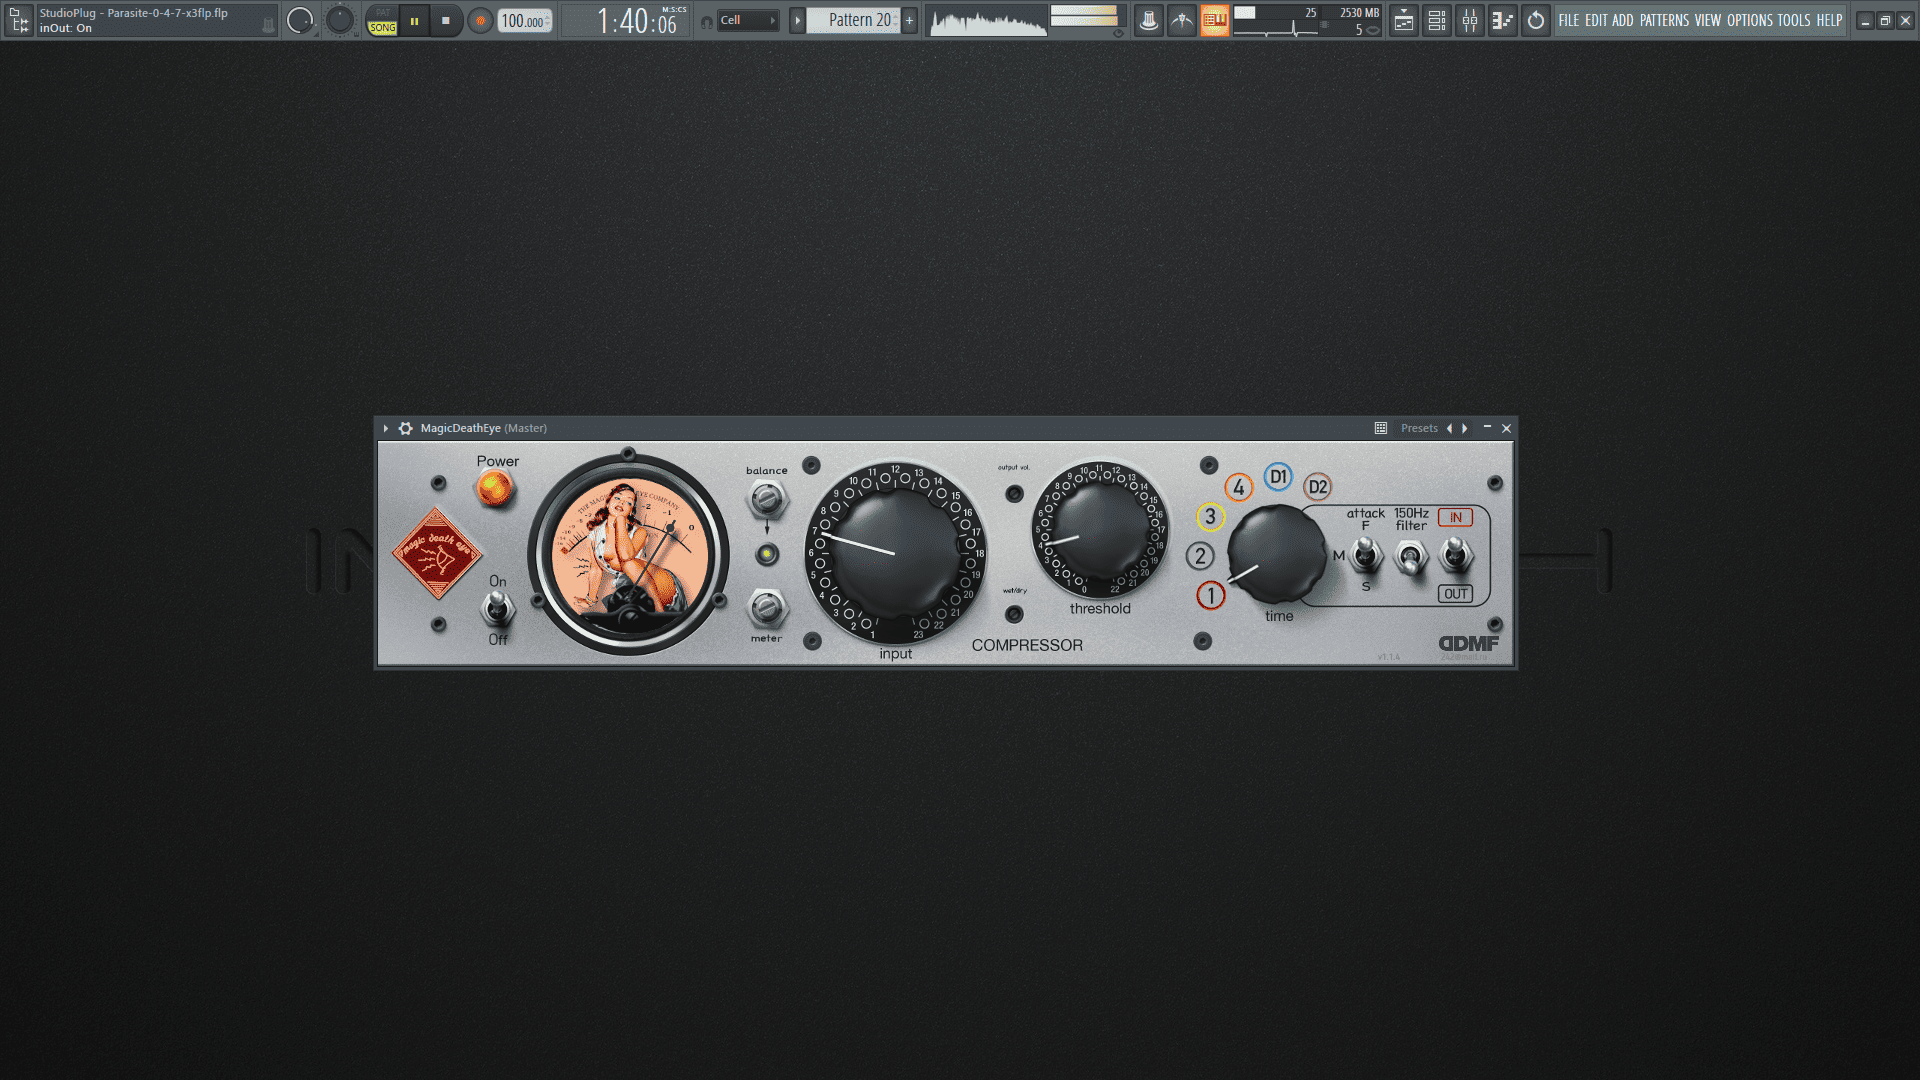This screenshot has height=1080, width=1920.
Task: Click the orange Power lamp
Action: (x=494, y=489)
